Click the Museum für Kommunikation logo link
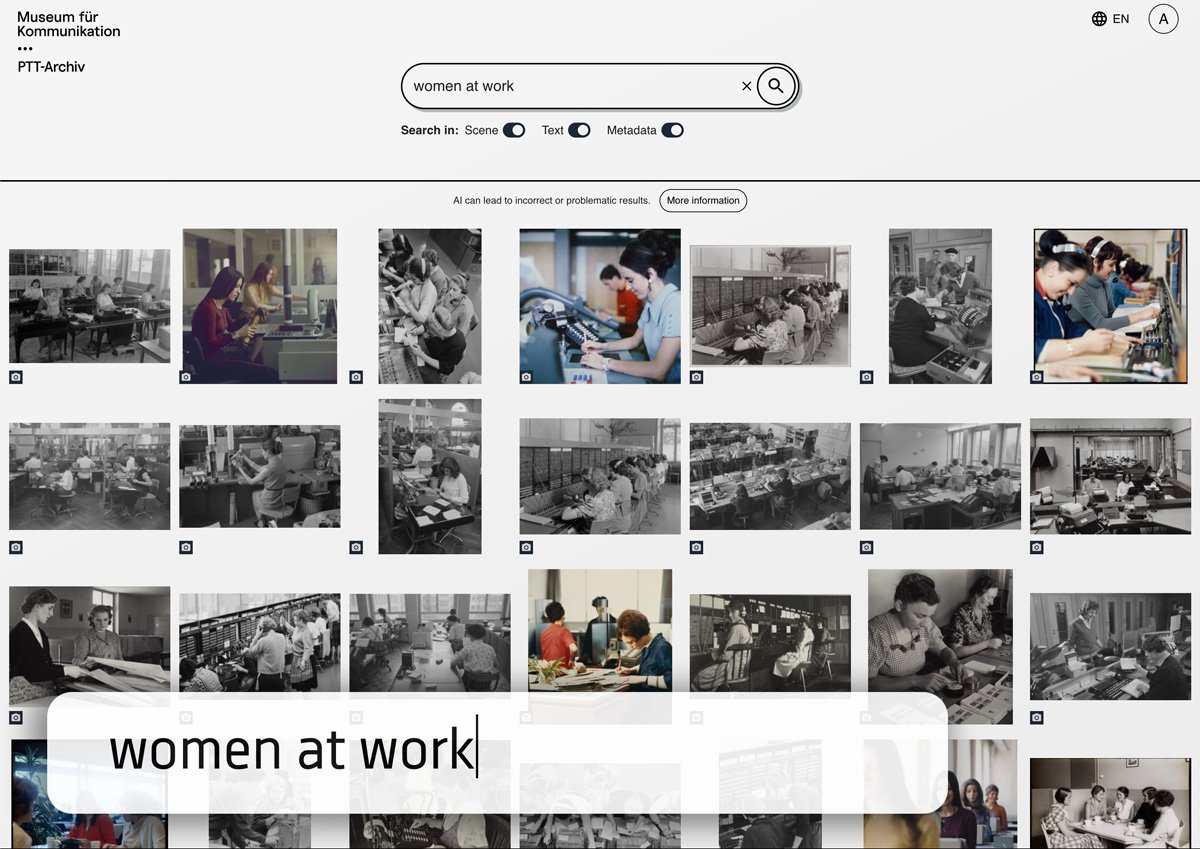This screenshot has width=1200, height=849. coord(67,24)
